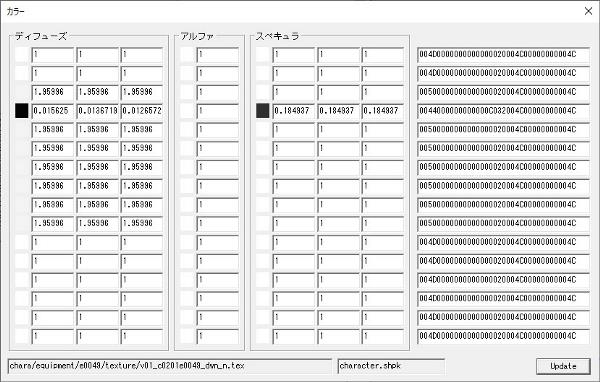The width and height of the screenshot is (600, 382).
Task: Click the texture path field ending dwn_n.tex
Action: [x=170, y=366]
